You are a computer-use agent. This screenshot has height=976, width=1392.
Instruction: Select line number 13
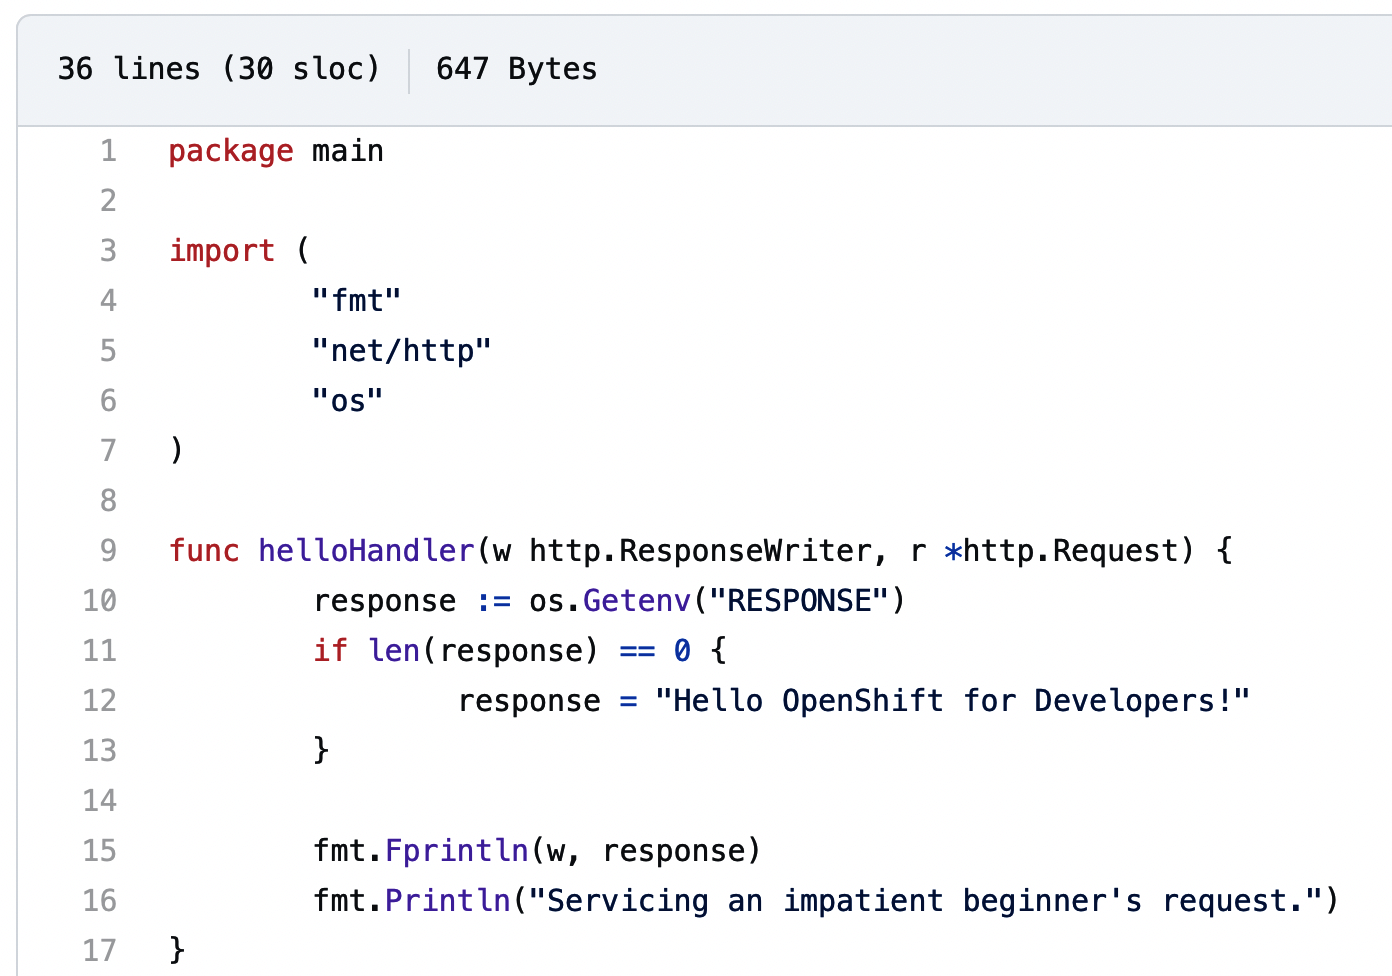tap(99, 751)
